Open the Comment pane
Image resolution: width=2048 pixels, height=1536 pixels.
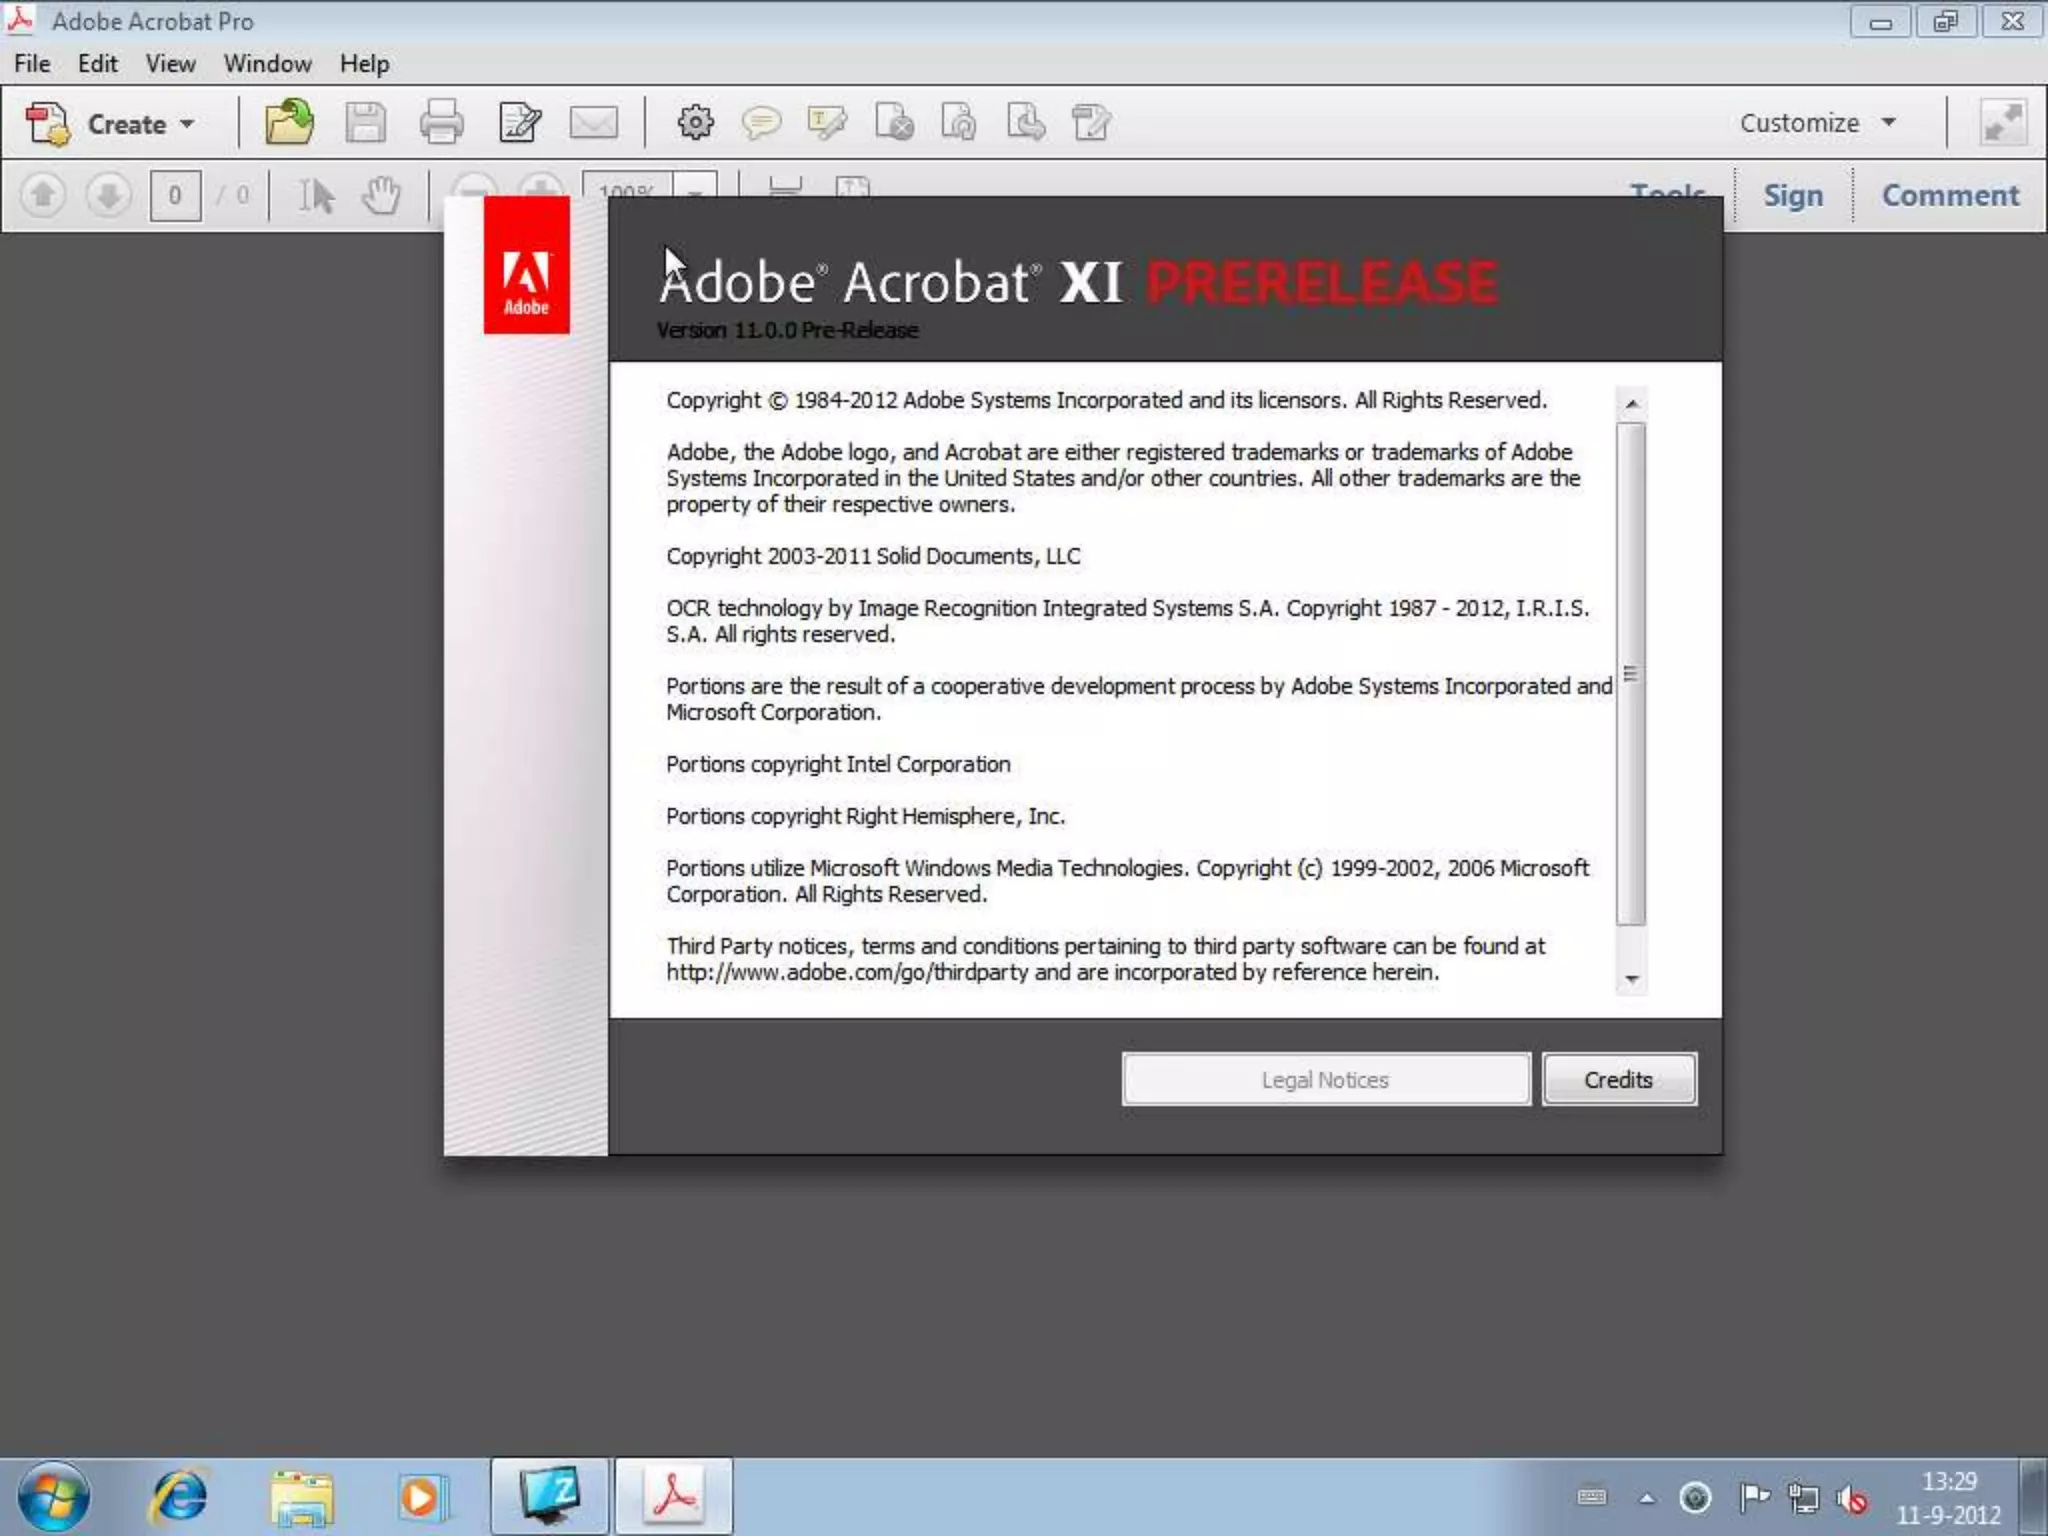point(1950,195)
